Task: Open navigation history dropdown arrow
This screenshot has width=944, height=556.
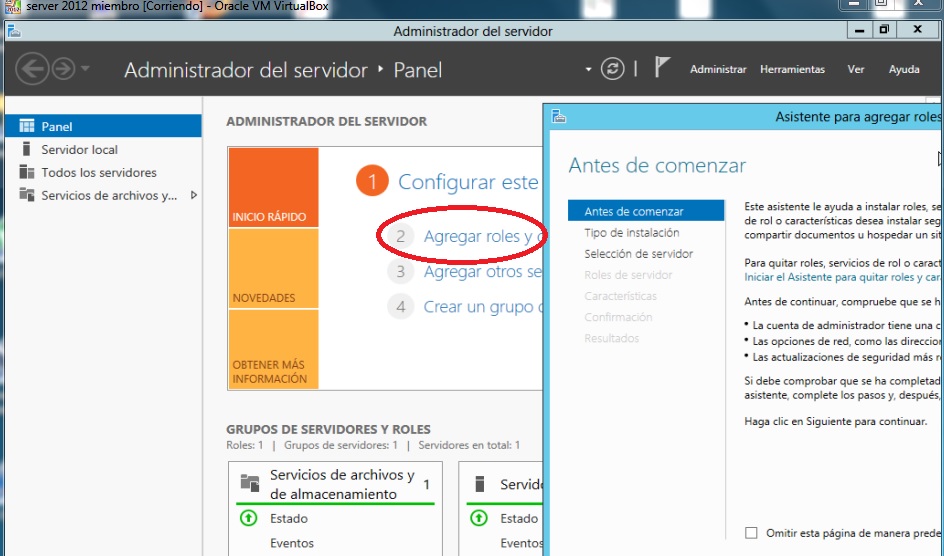Action: coord(85,70)
